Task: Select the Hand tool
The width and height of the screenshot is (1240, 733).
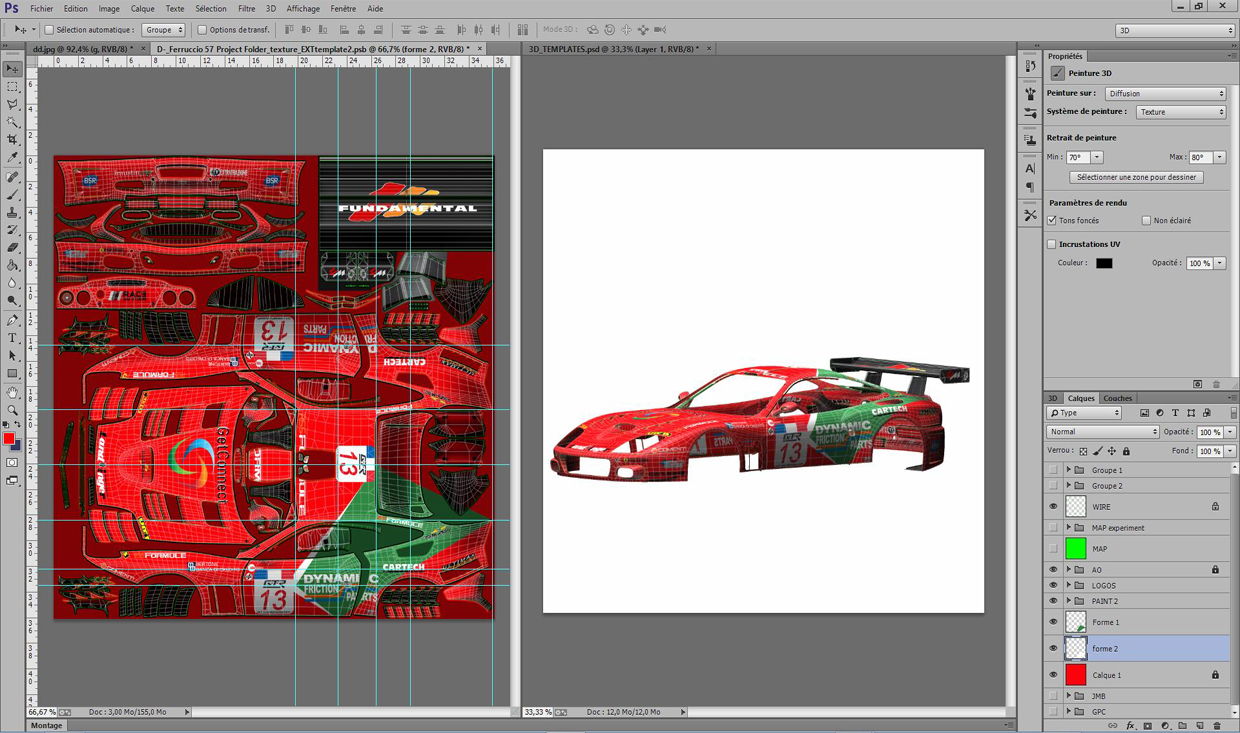Action: point(12,393)
